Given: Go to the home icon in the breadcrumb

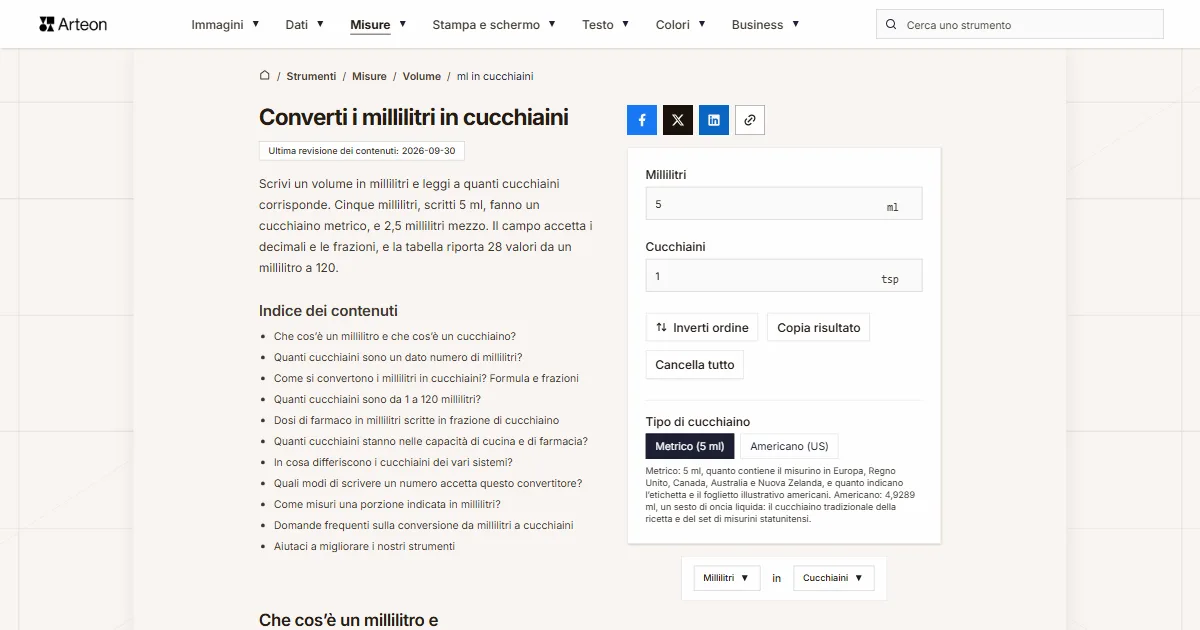Looking at the screenshot, I should (x=265, y=76).
